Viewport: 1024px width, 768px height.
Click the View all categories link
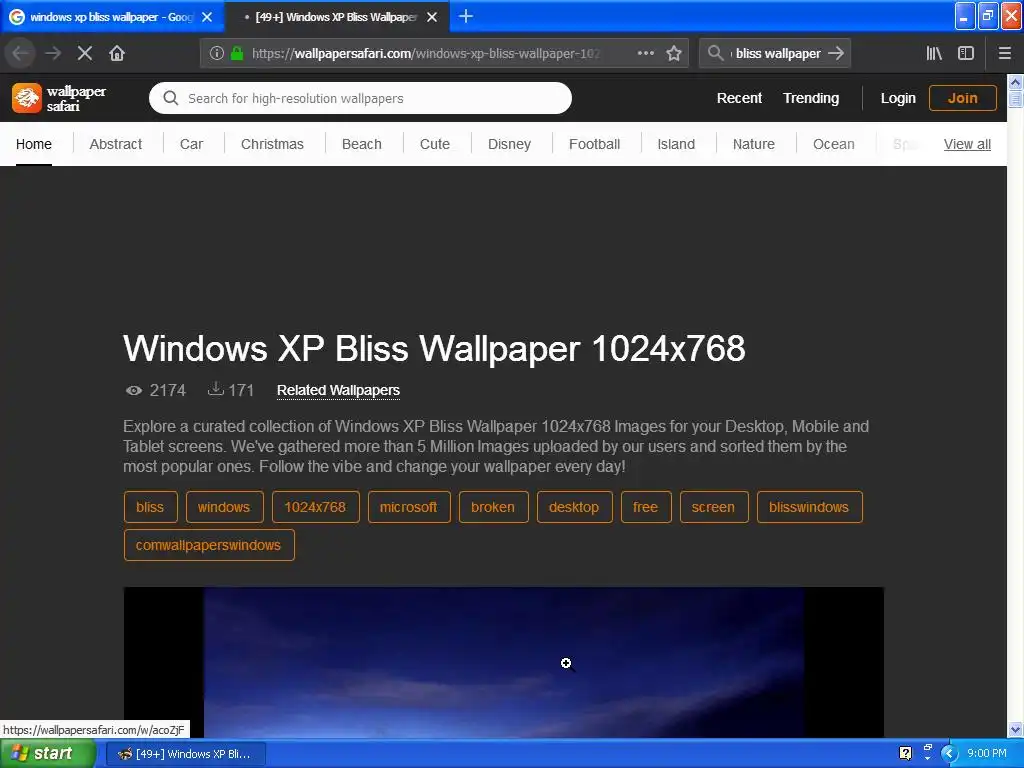(967, 144)
